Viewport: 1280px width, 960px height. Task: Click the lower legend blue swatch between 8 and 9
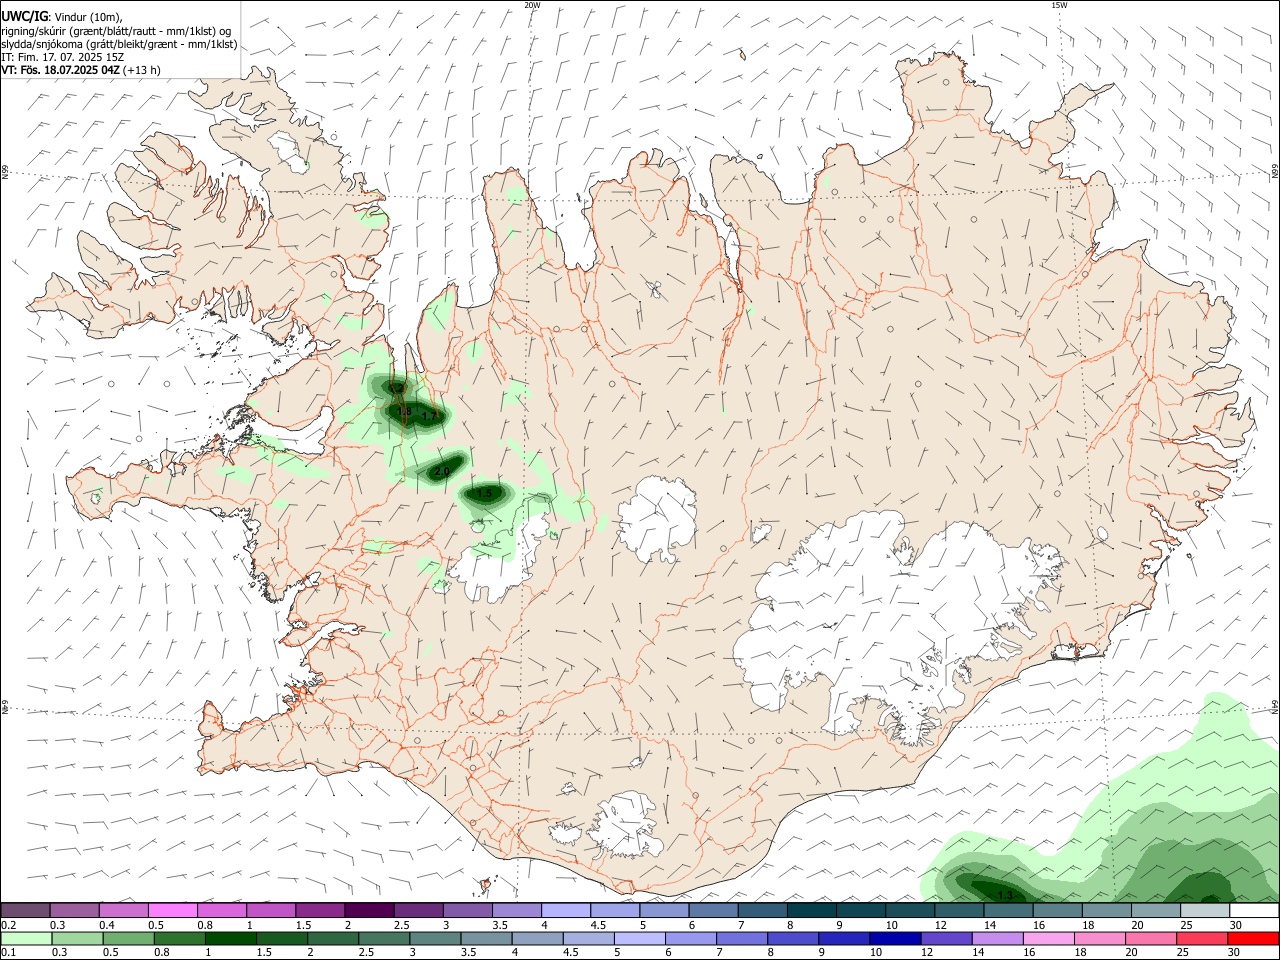pyautogui.click(x=794, y=938)
